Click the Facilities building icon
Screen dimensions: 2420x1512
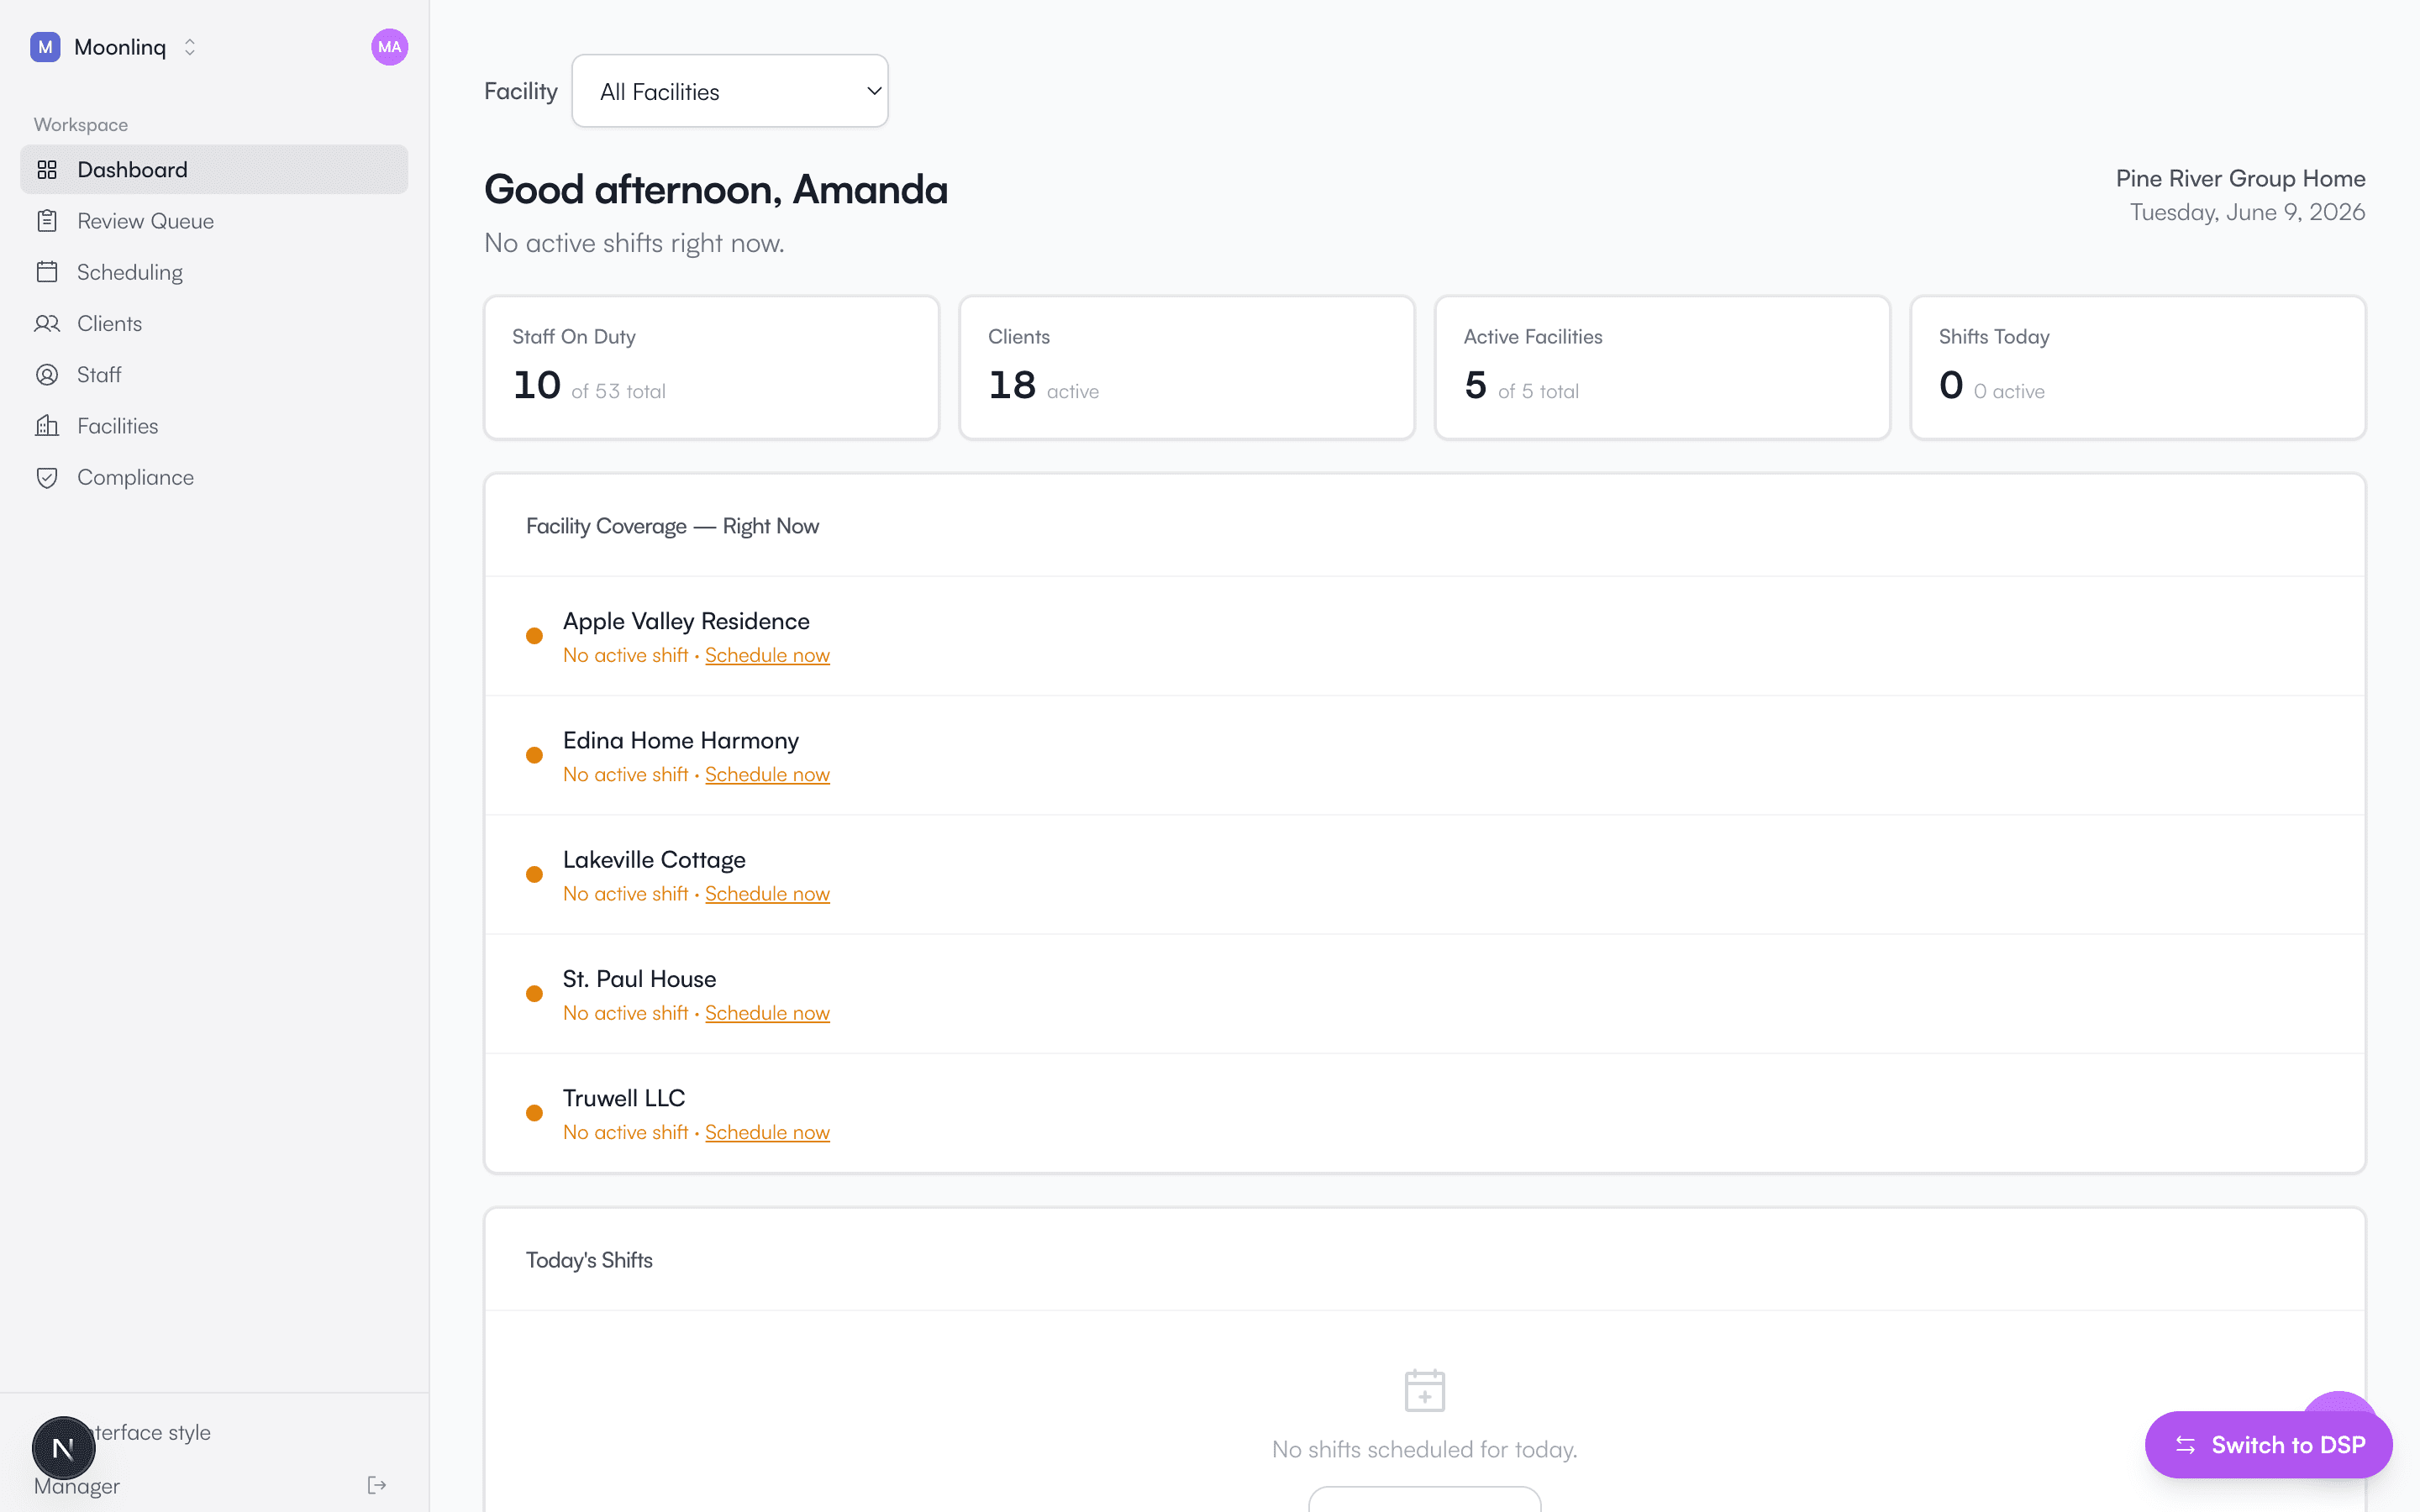[x=47, y=426]
